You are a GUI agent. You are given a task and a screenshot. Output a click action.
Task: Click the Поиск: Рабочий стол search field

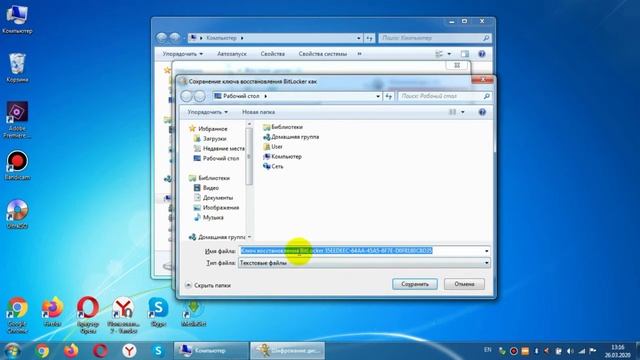pos(444,96)
